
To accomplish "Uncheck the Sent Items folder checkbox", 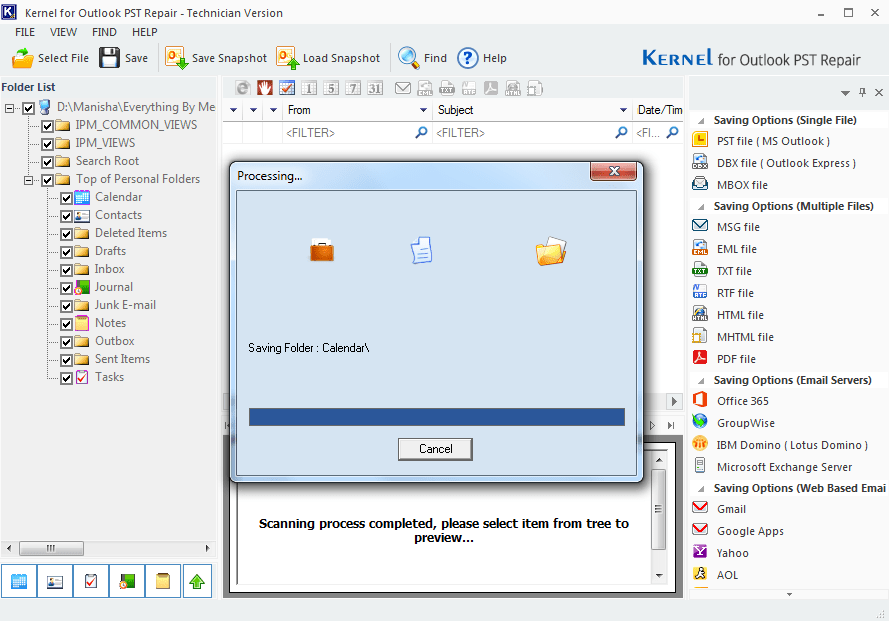I will pyautogui.click(x=66, y=360).
